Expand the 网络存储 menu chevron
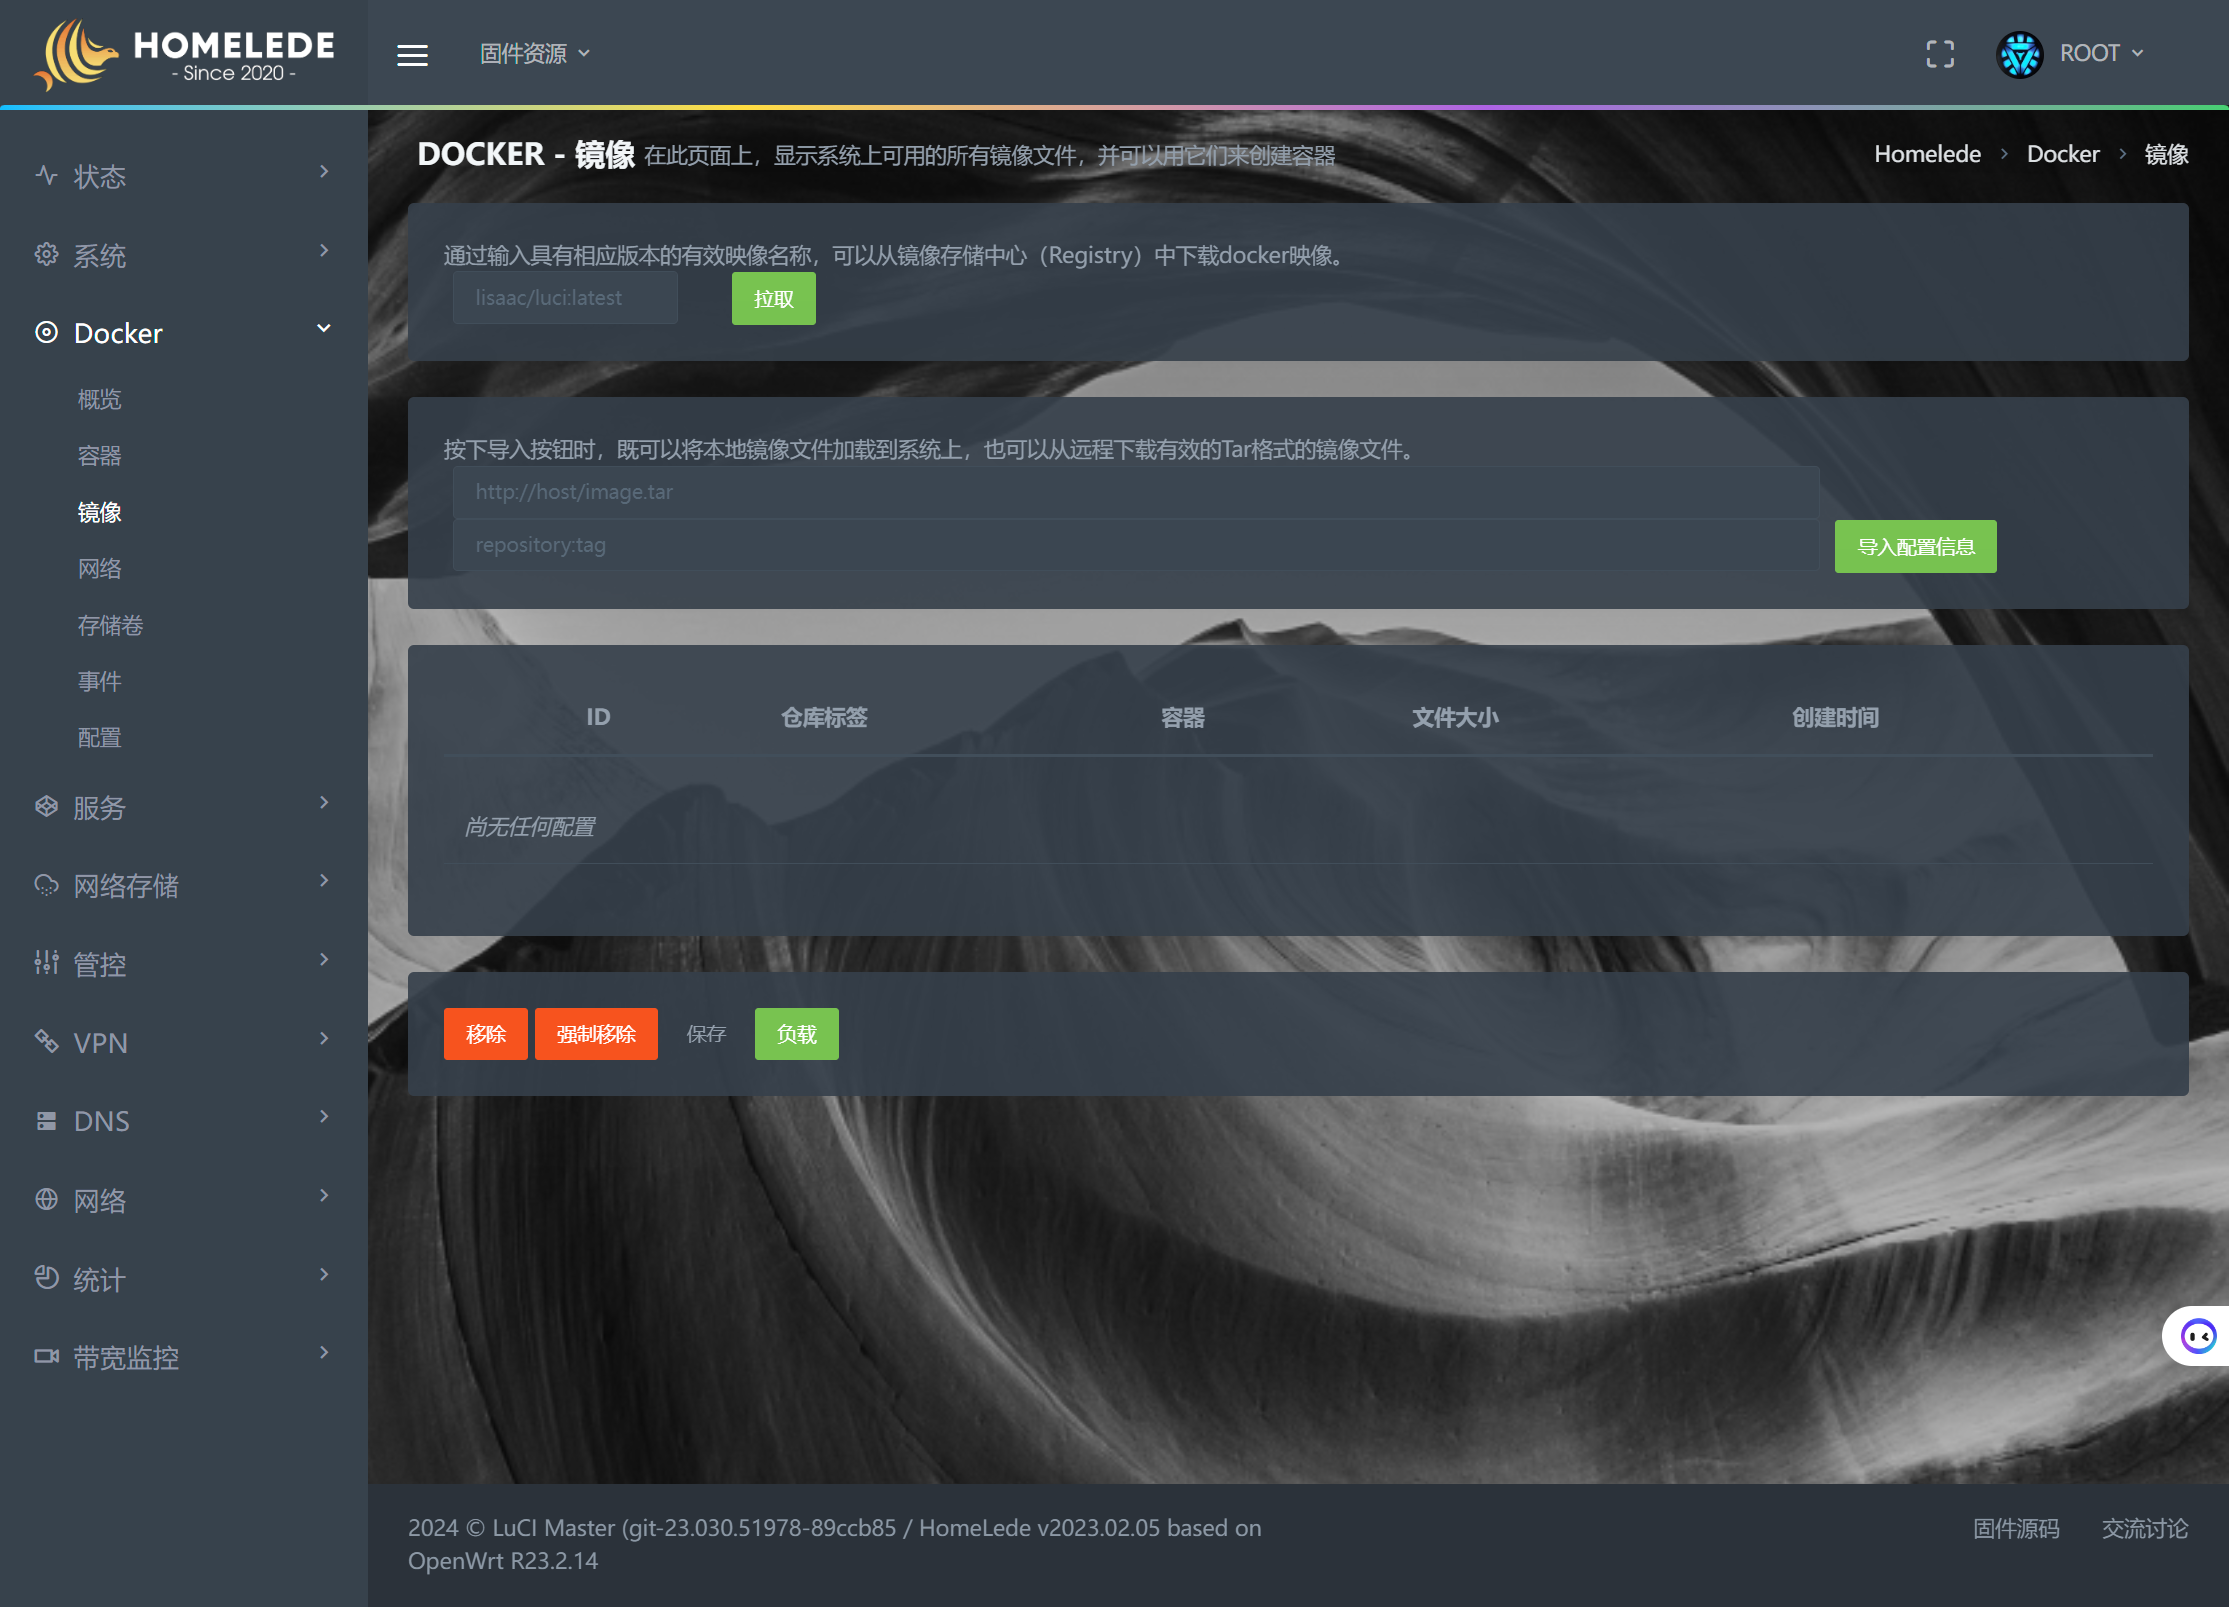 point(324,880)
